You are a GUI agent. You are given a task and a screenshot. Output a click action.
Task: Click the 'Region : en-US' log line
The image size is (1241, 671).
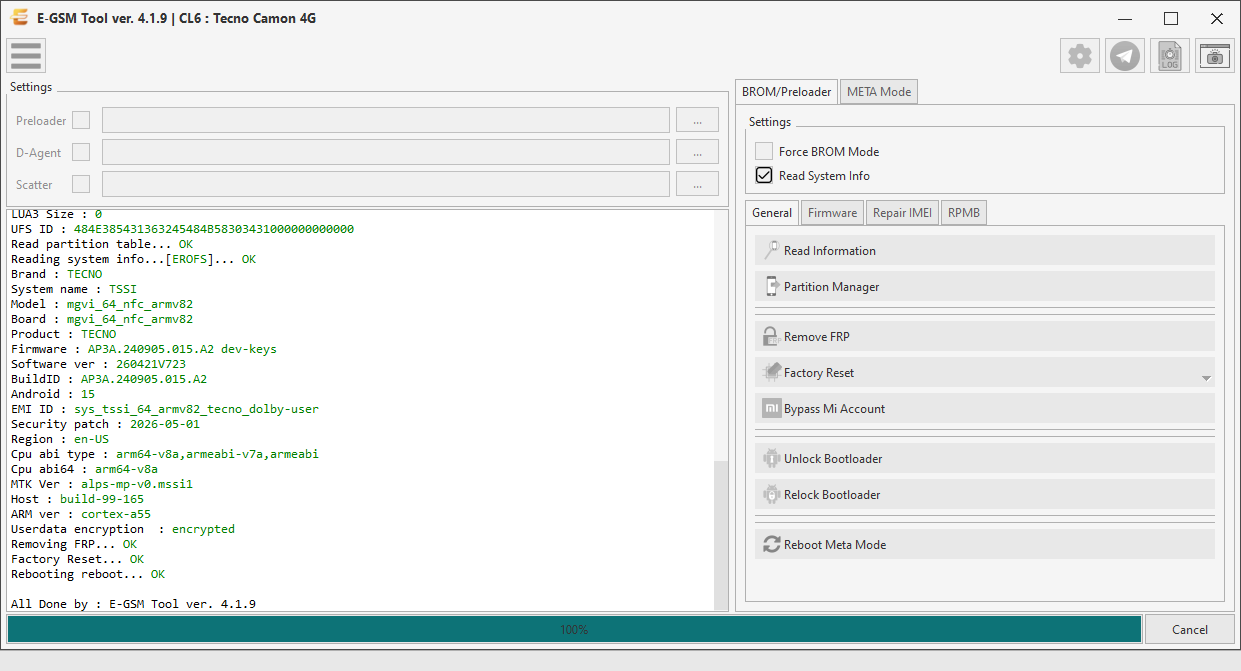[60, 439]
